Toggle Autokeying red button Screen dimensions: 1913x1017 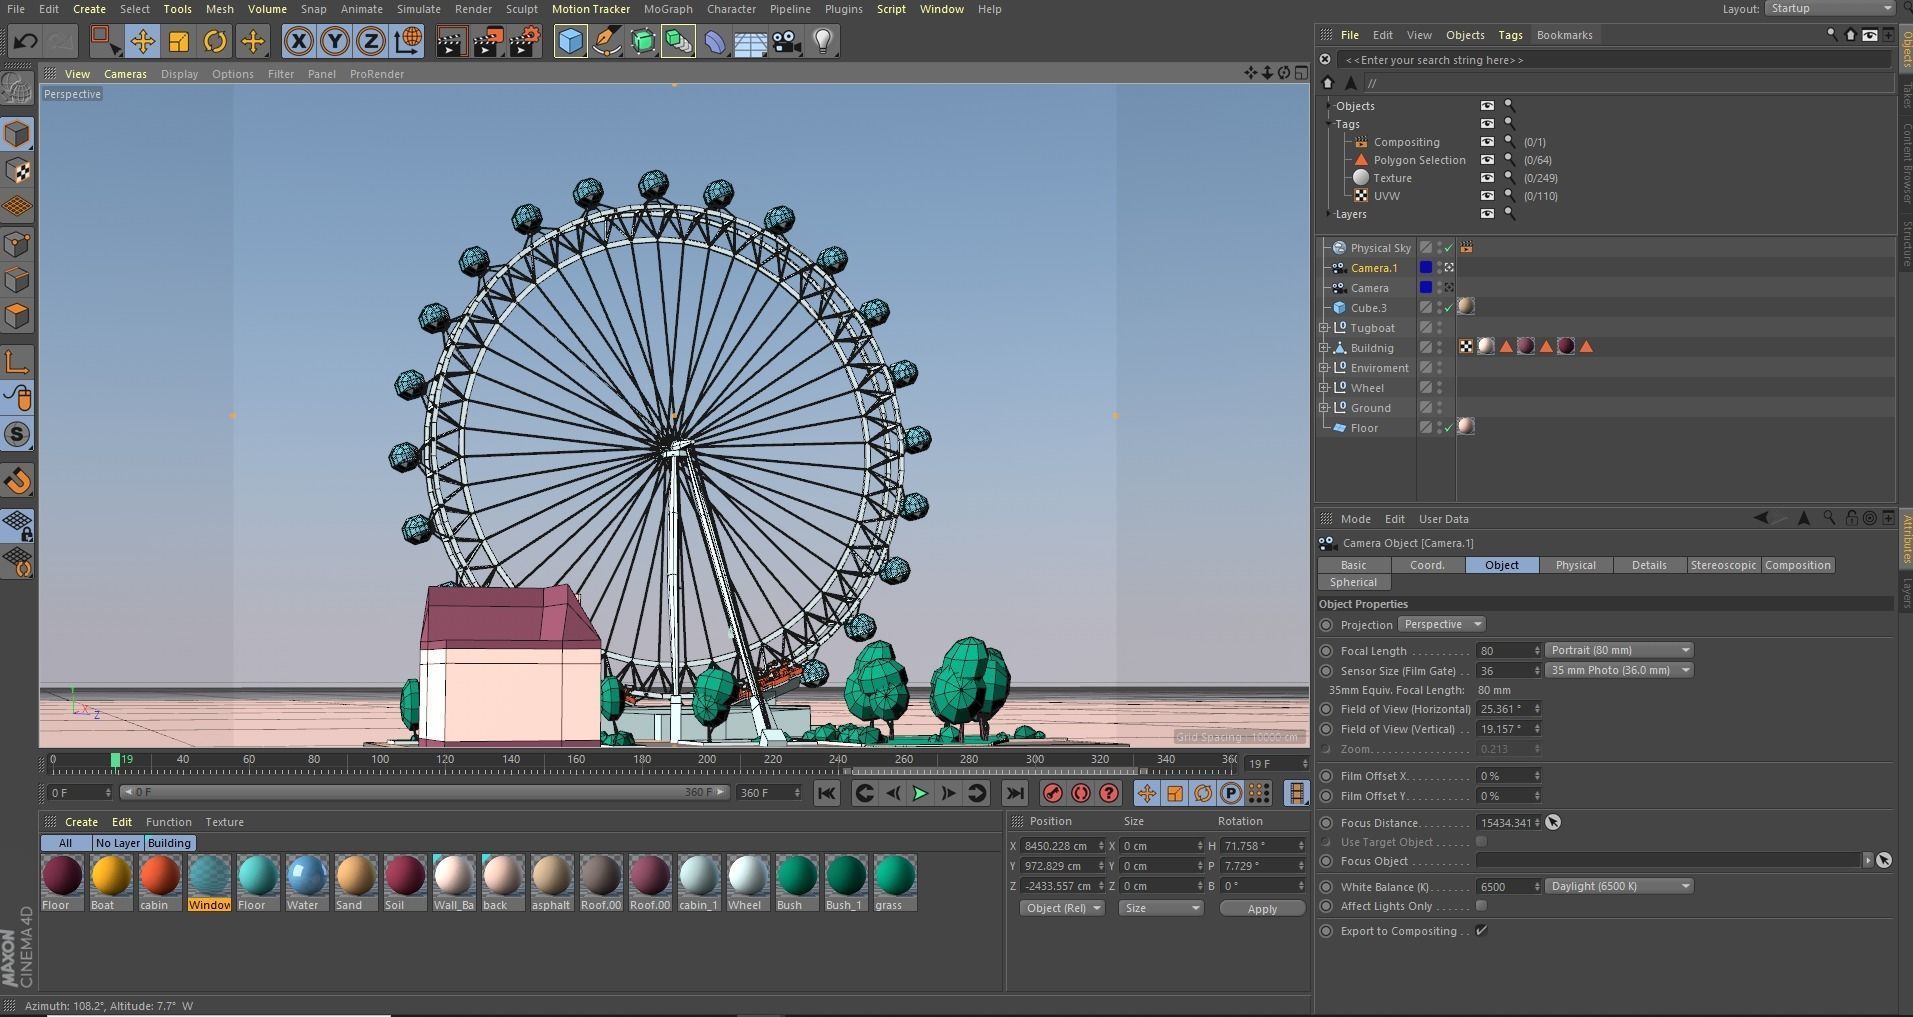coord(1081,793)
